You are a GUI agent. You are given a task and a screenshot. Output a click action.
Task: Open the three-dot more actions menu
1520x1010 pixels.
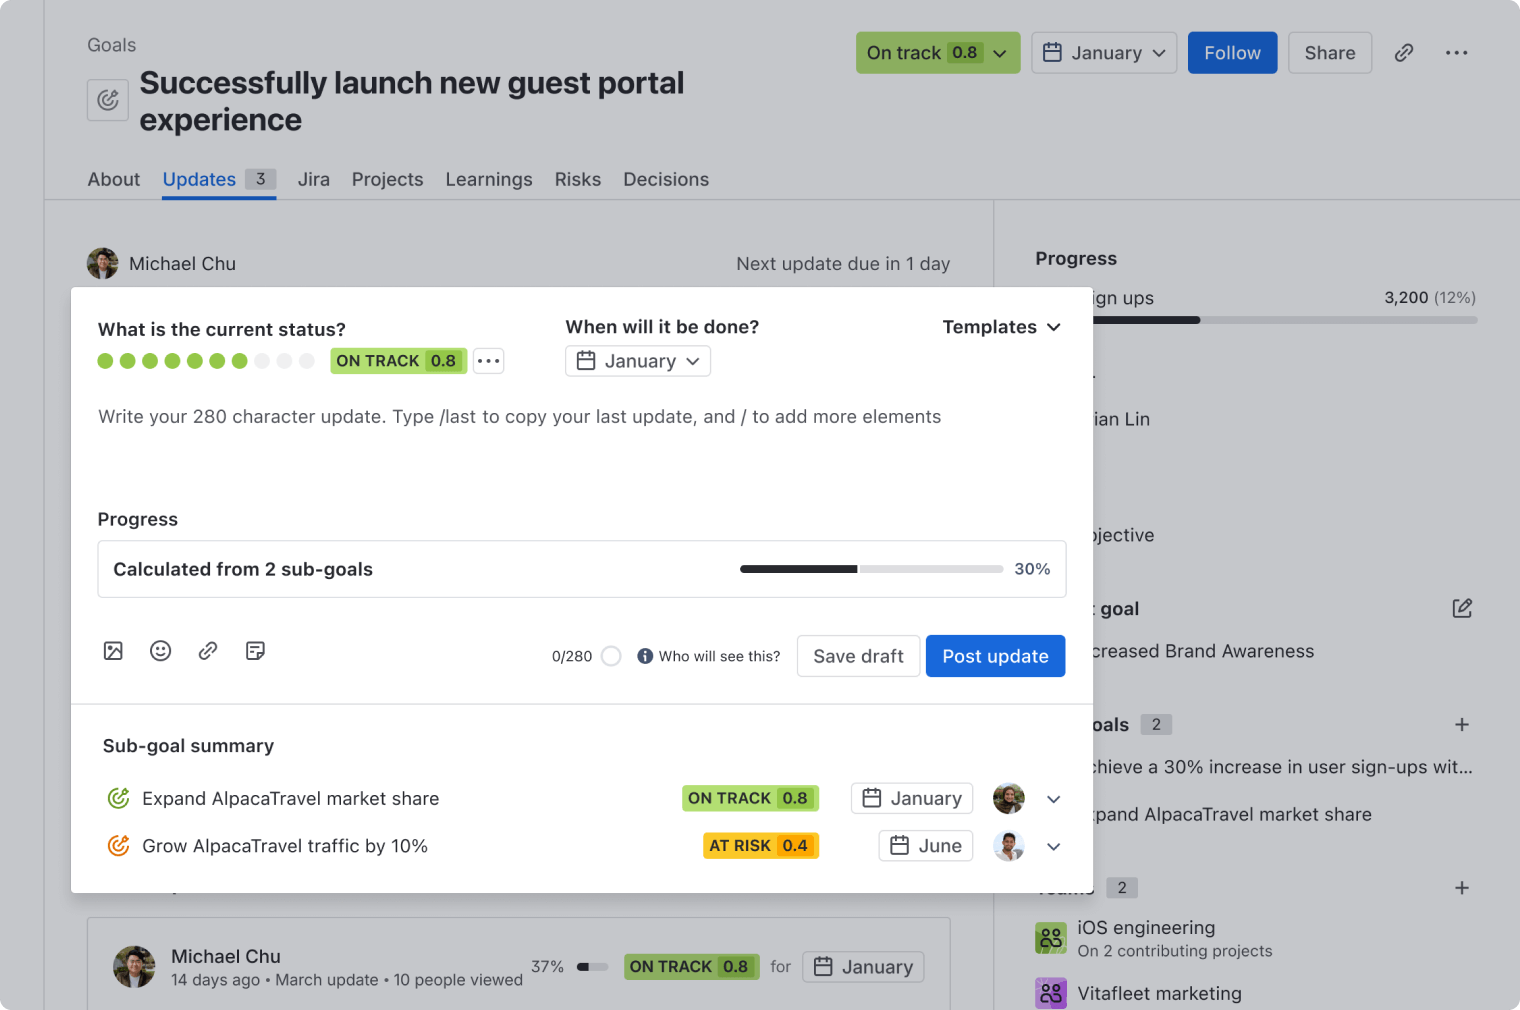[1456, 53]
